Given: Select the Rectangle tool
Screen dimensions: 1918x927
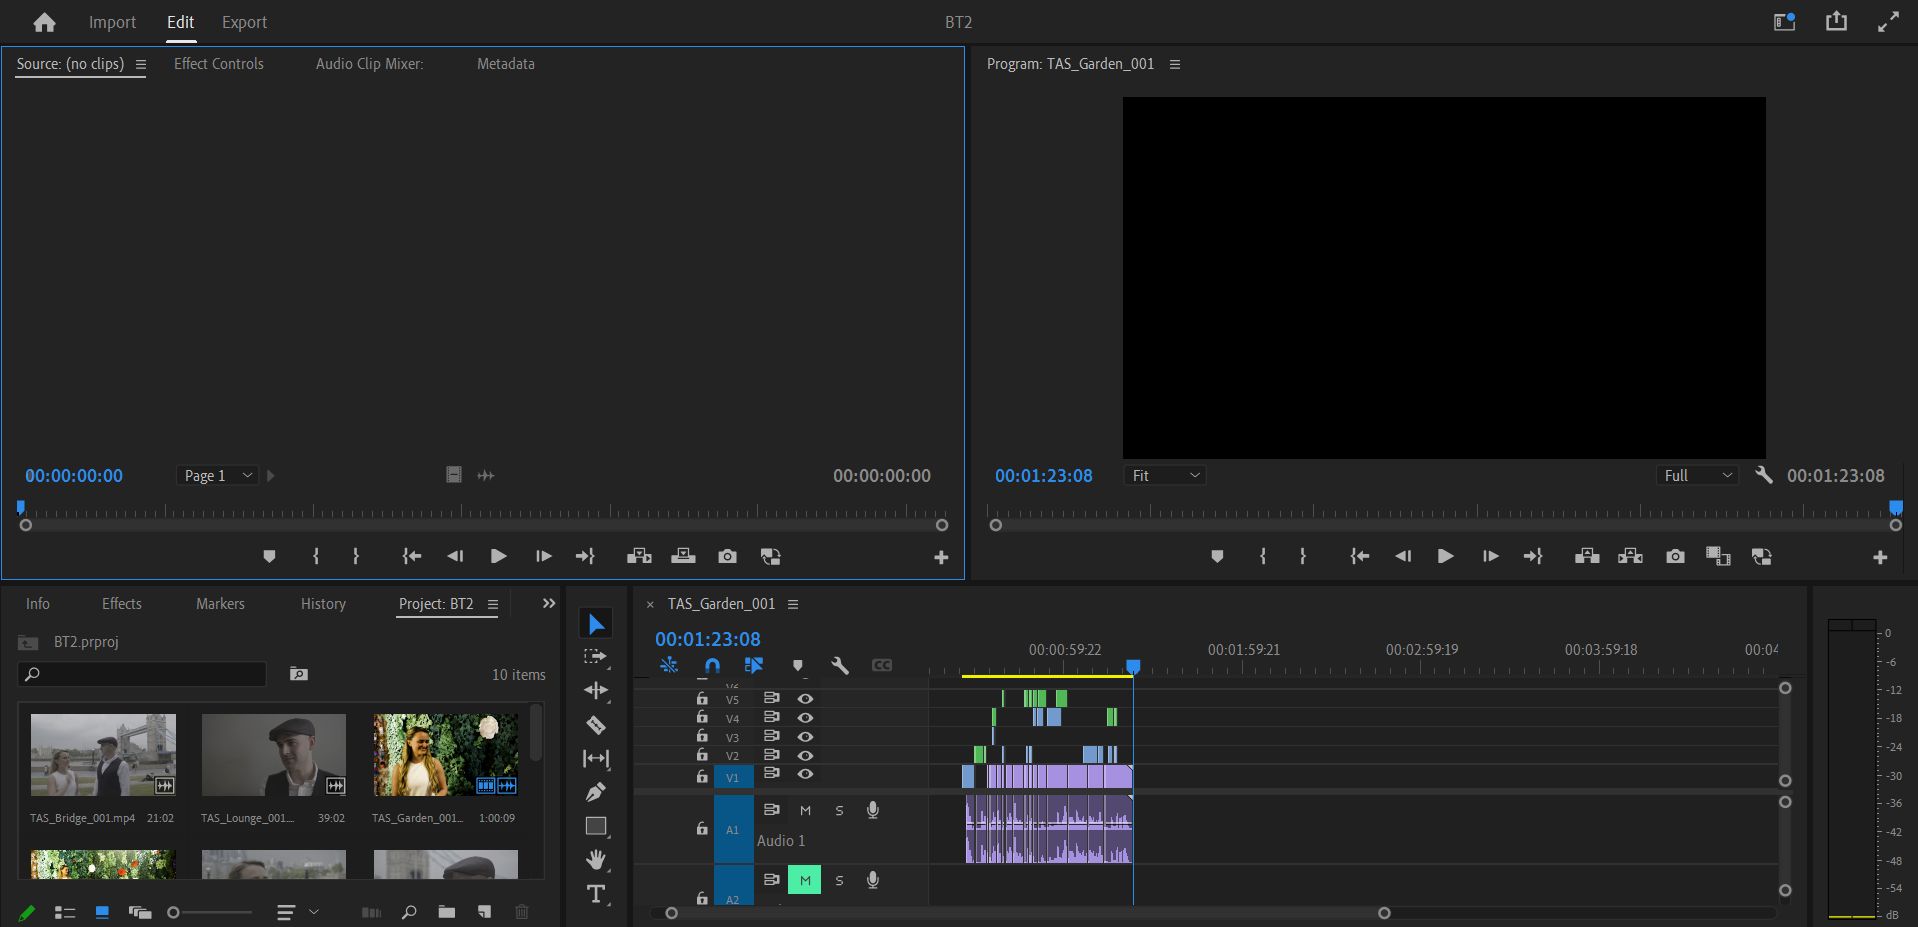Looking at the screenshot, I should pyautogui.click(x=596, y=826).
